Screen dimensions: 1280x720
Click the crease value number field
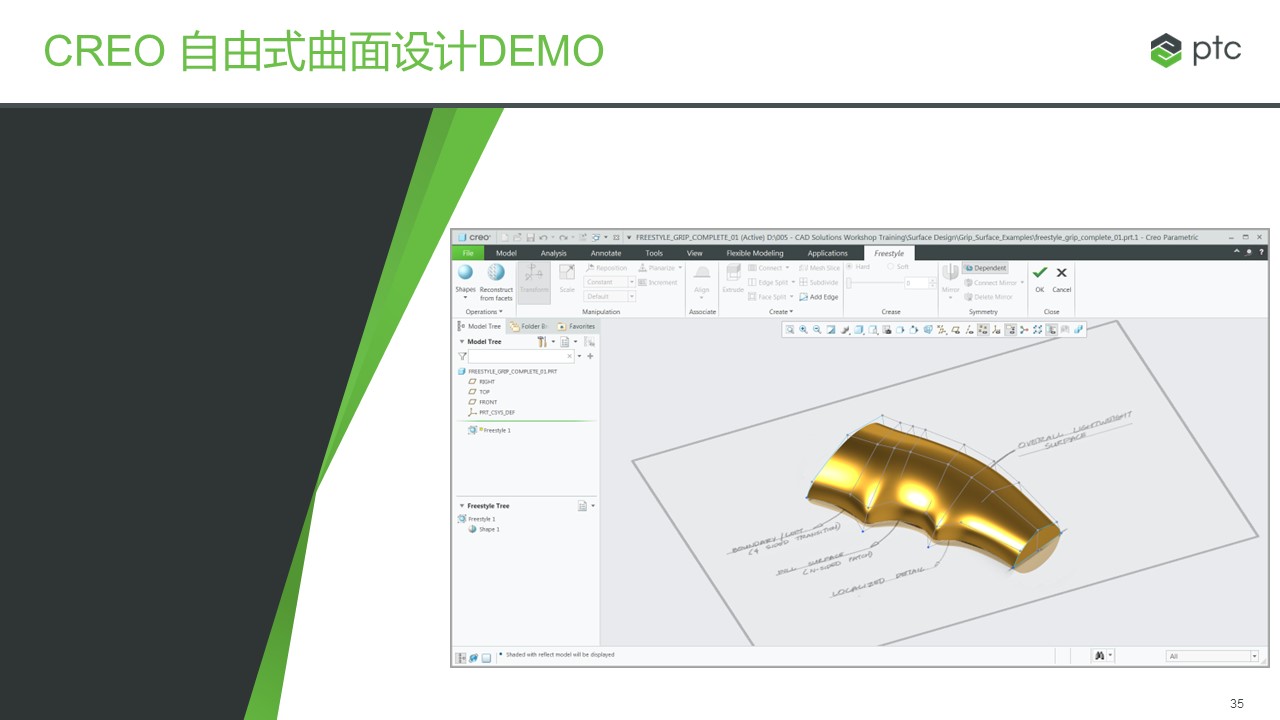point(915,283)
